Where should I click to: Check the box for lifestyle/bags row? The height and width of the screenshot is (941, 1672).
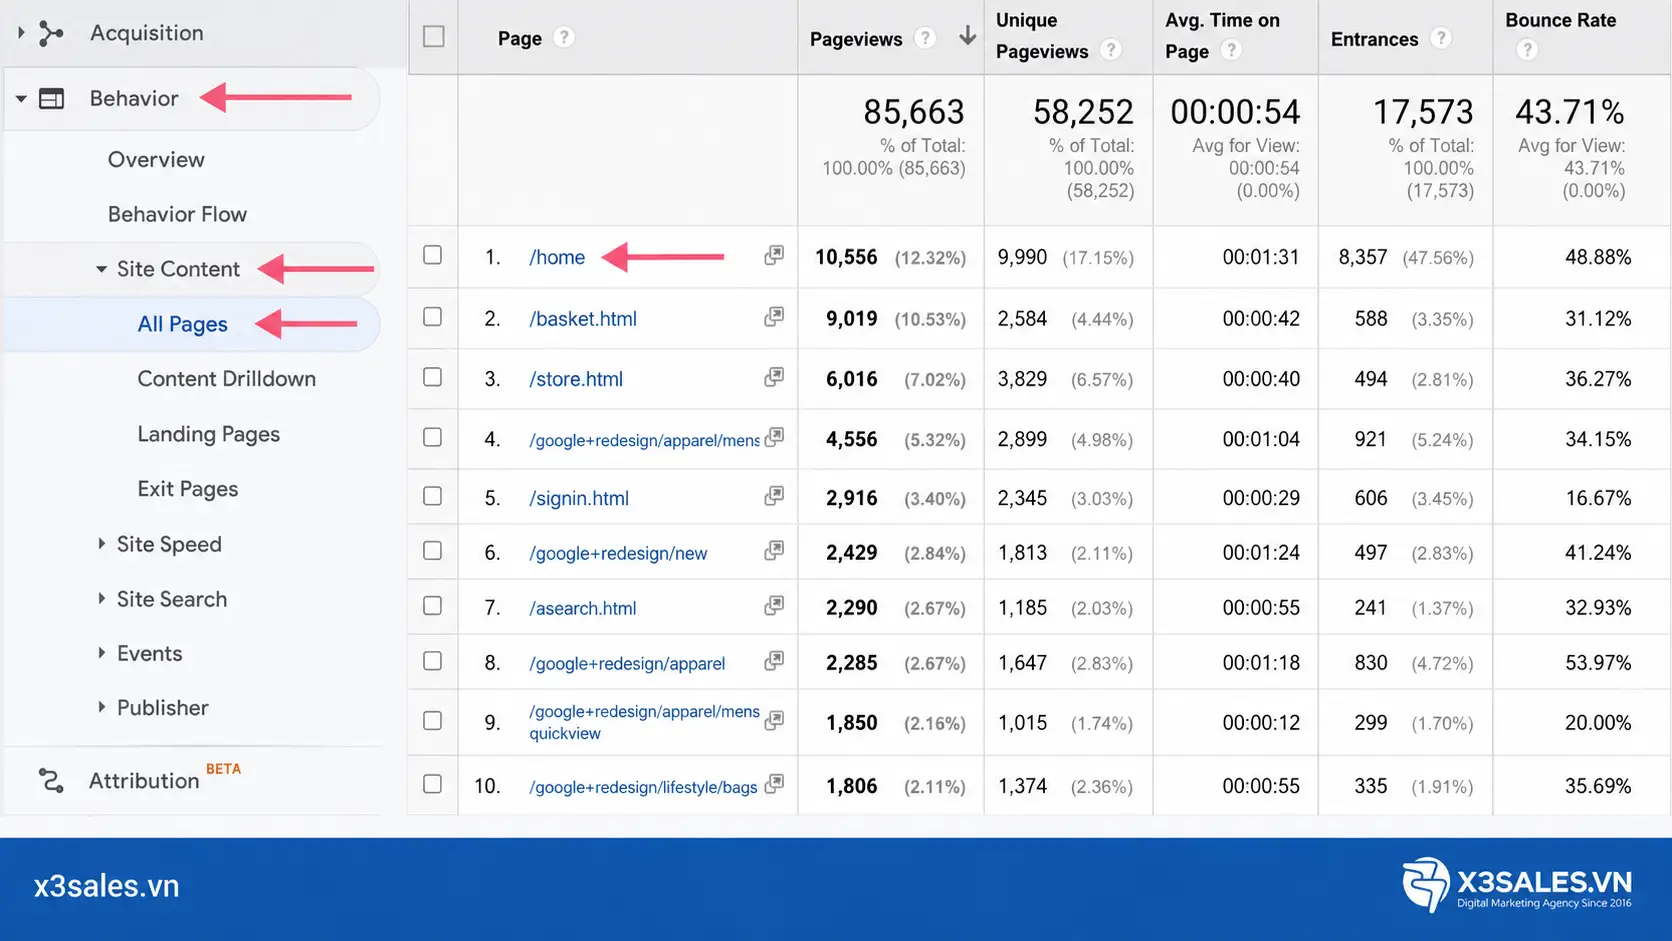[x=432, y=784]
